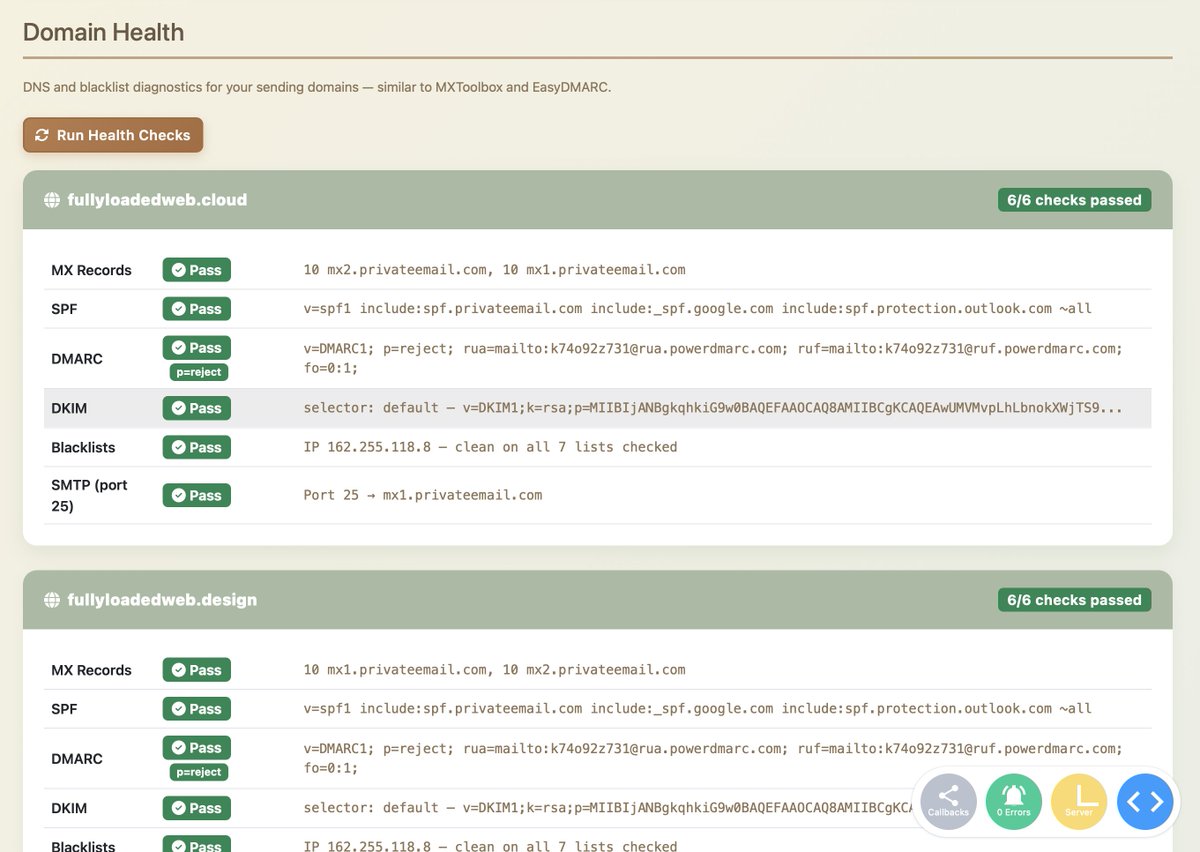Click the SPF record value under fullyloadedweb.cloud
1200x852 pixels.
click(x=698, y=309)
